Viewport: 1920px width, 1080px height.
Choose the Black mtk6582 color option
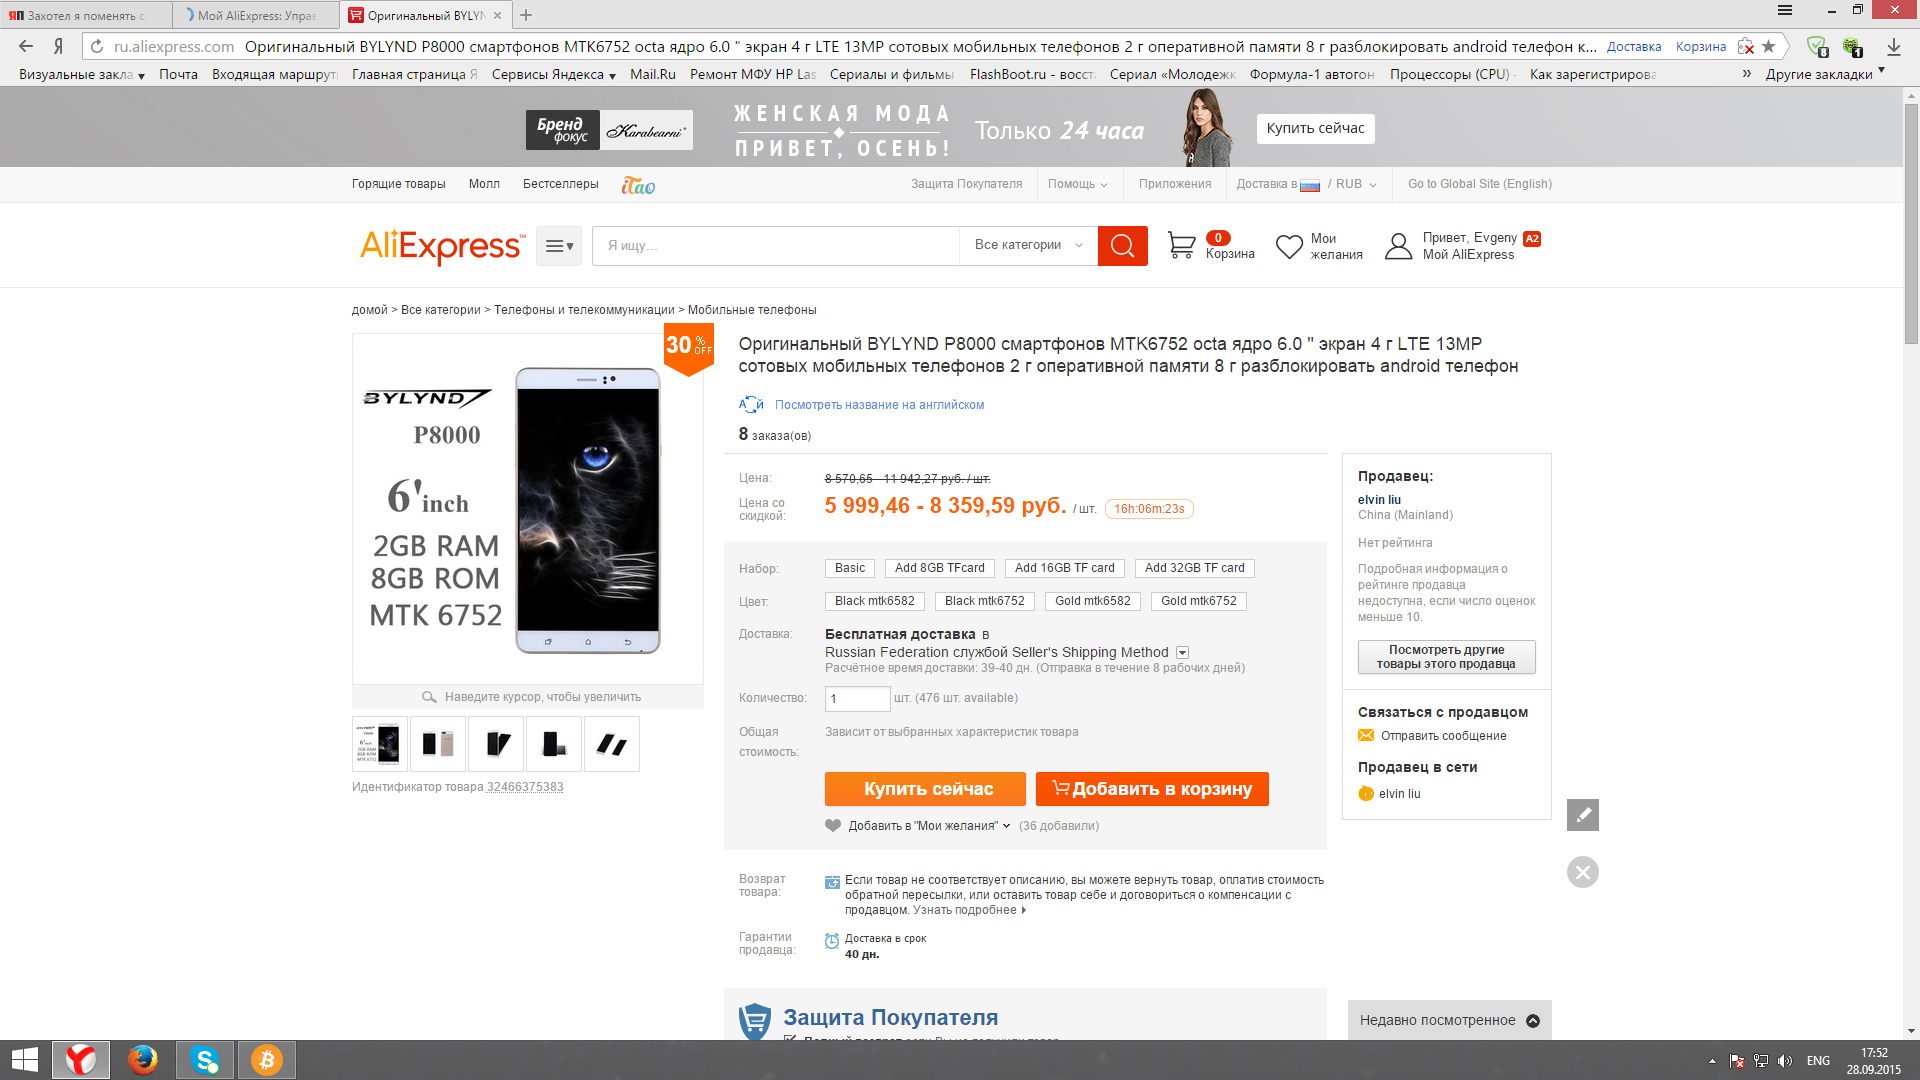[875, 601]
